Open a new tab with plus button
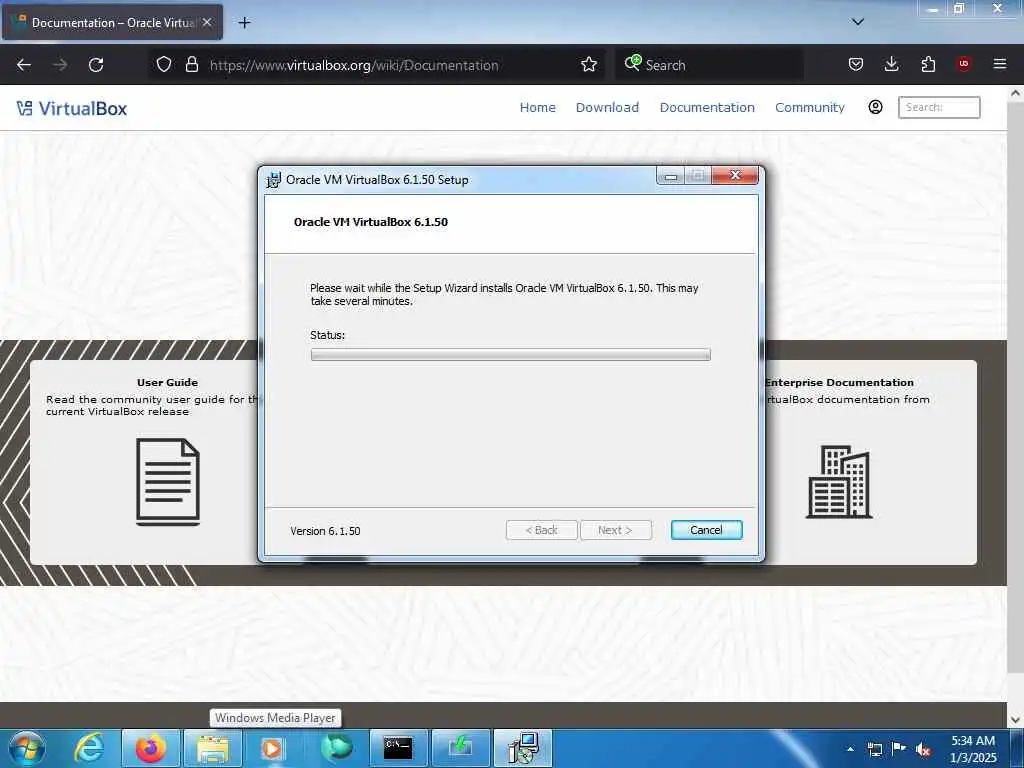 244,23
